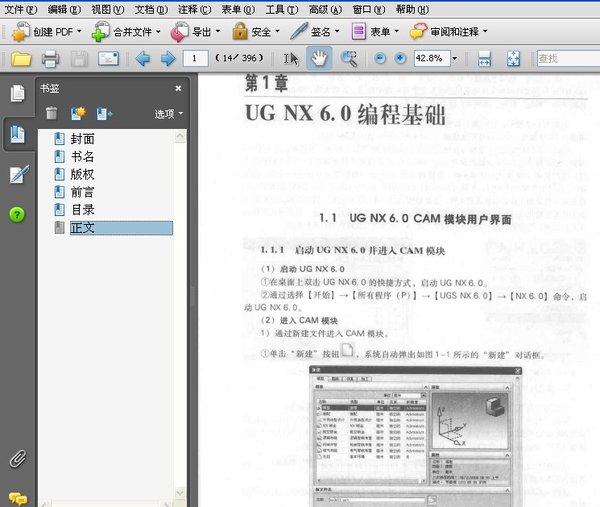Open the Signatures panel icon in sidebar

click(18, 174)
